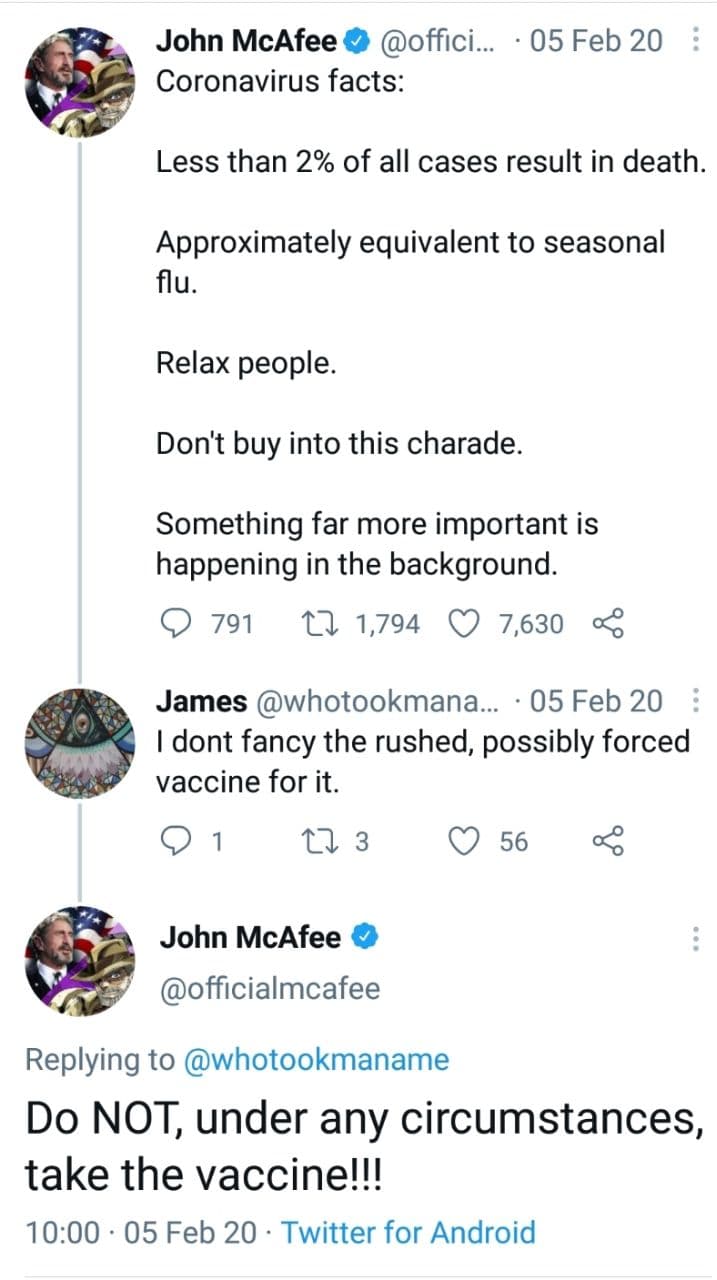
Task: Tap James display name on second tweet
Action: [202, 702]
